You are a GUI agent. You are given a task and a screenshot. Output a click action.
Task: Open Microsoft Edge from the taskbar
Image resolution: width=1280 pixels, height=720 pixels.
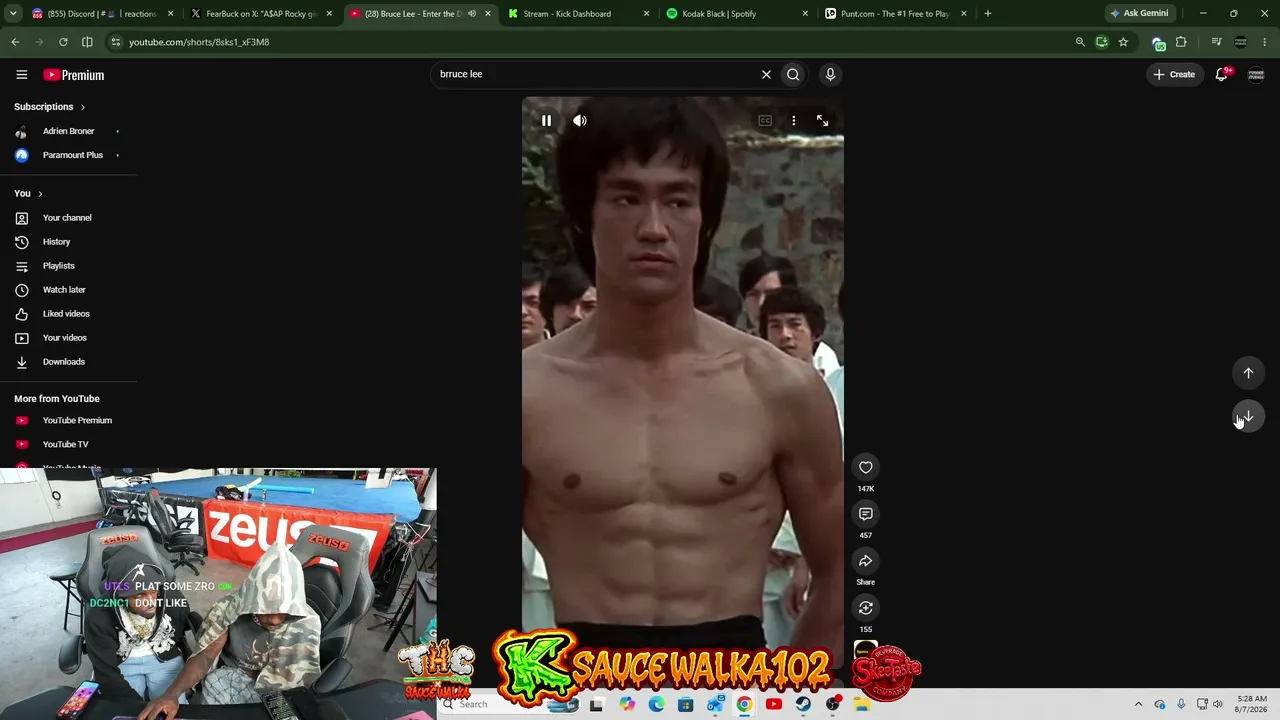coord(656,704)
